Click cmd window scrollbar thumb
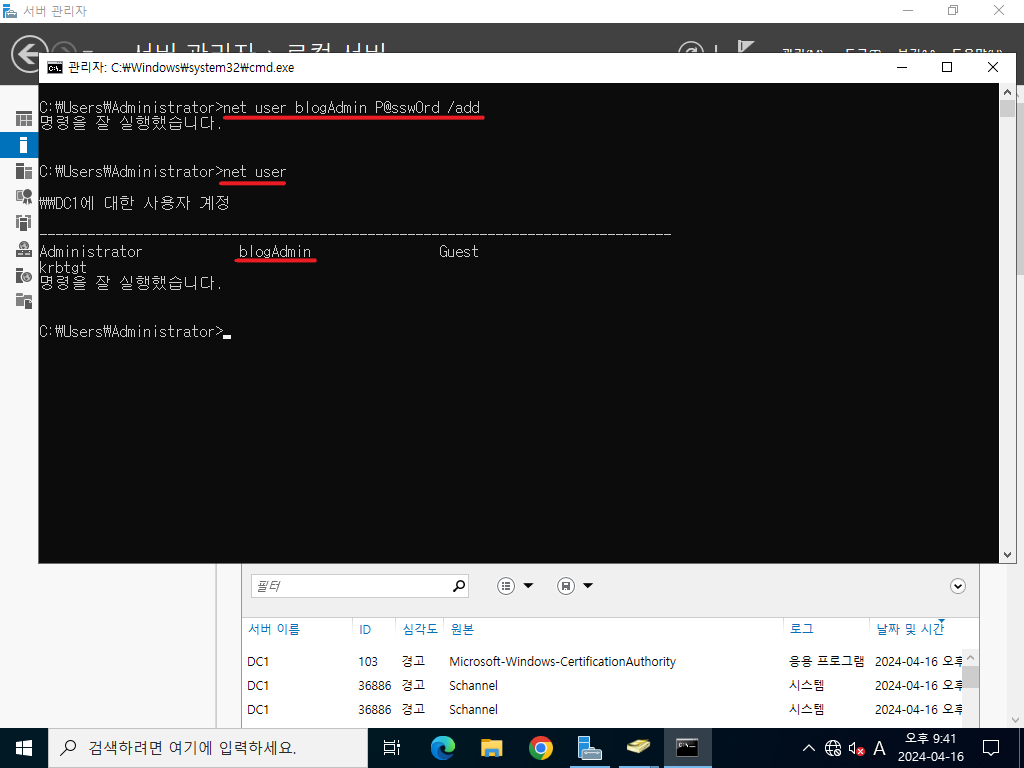The height and width of the screenshot is (768, 1024). click(x=1007, y=108)
